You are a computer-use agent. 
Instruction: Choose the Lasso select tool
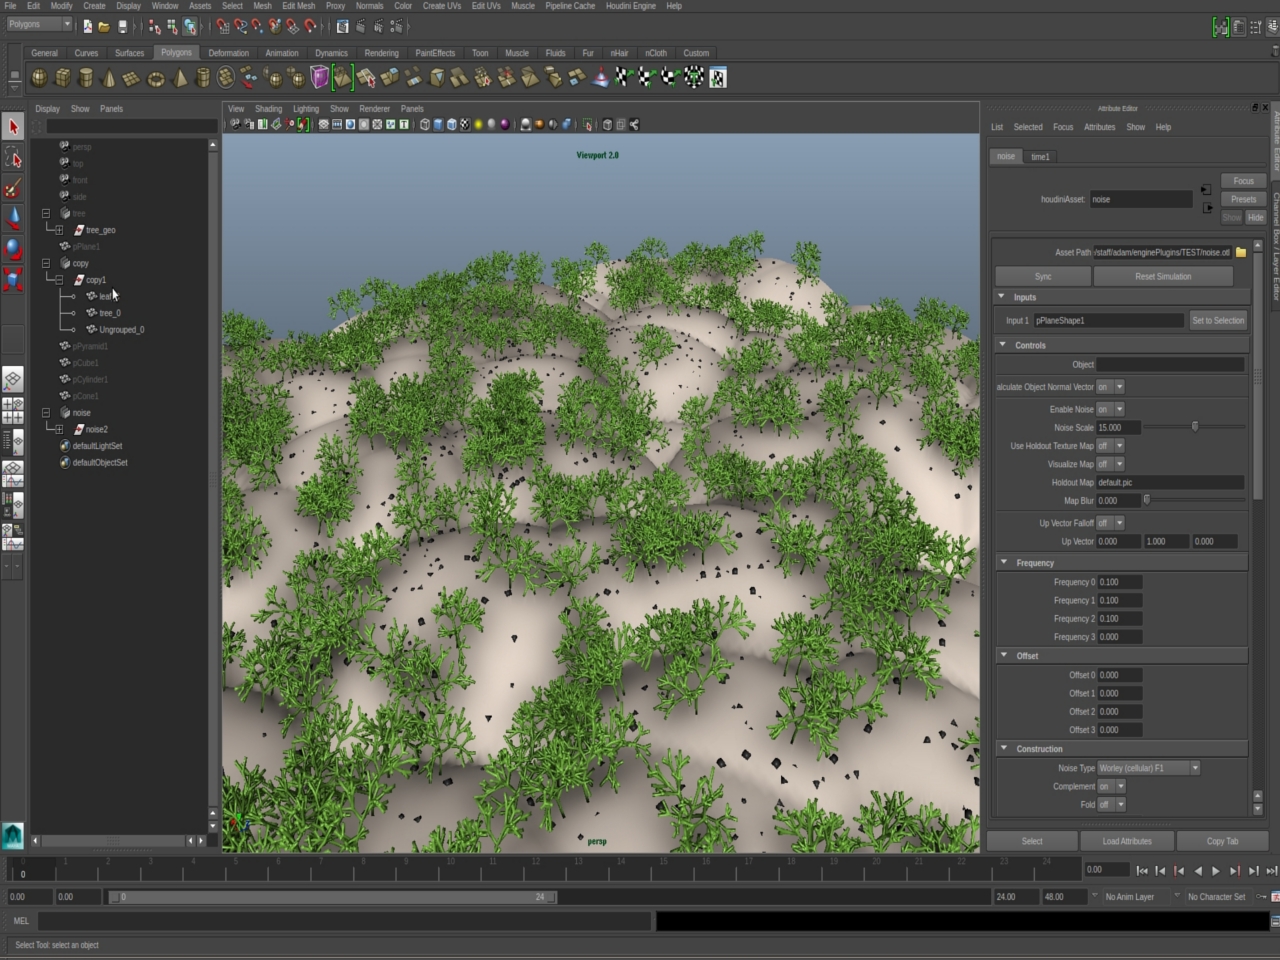coord(13,158)
